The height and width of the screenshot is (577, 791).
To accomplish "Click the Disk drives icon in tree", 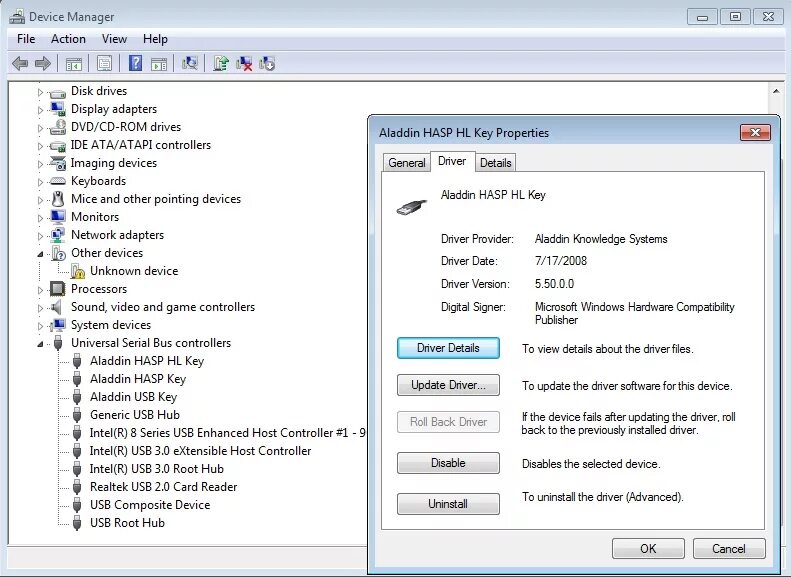I will (58, 93).
